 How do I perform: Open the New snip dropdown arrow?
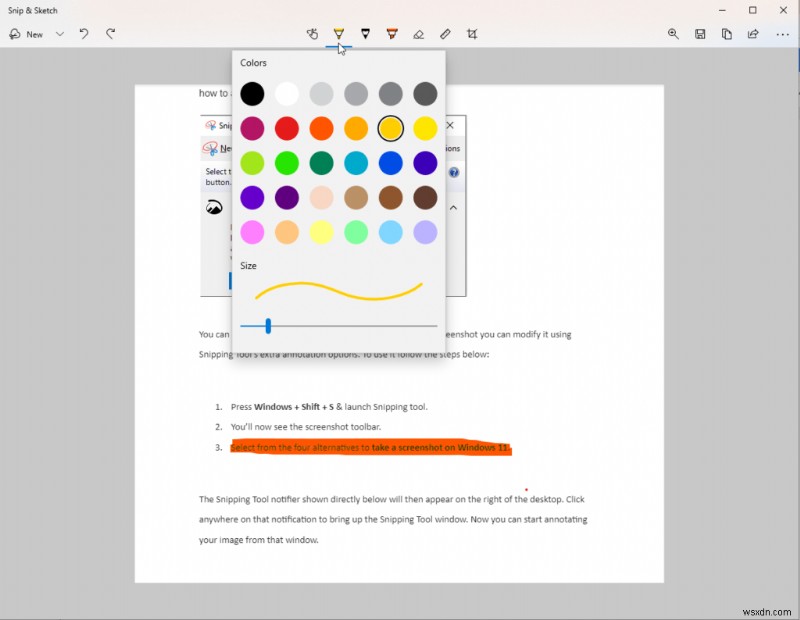(x=60, y=34)
